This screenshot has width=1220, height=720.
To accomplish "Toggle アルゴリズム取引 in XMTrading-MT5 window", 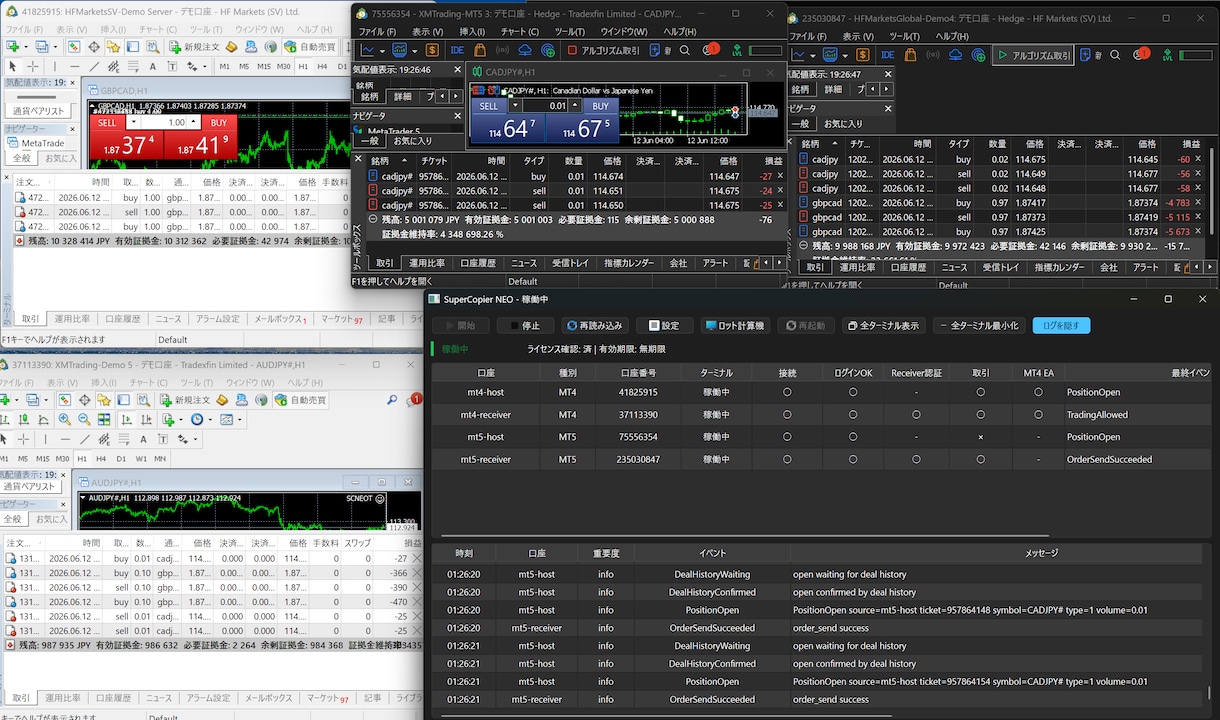I will (604, 50).
